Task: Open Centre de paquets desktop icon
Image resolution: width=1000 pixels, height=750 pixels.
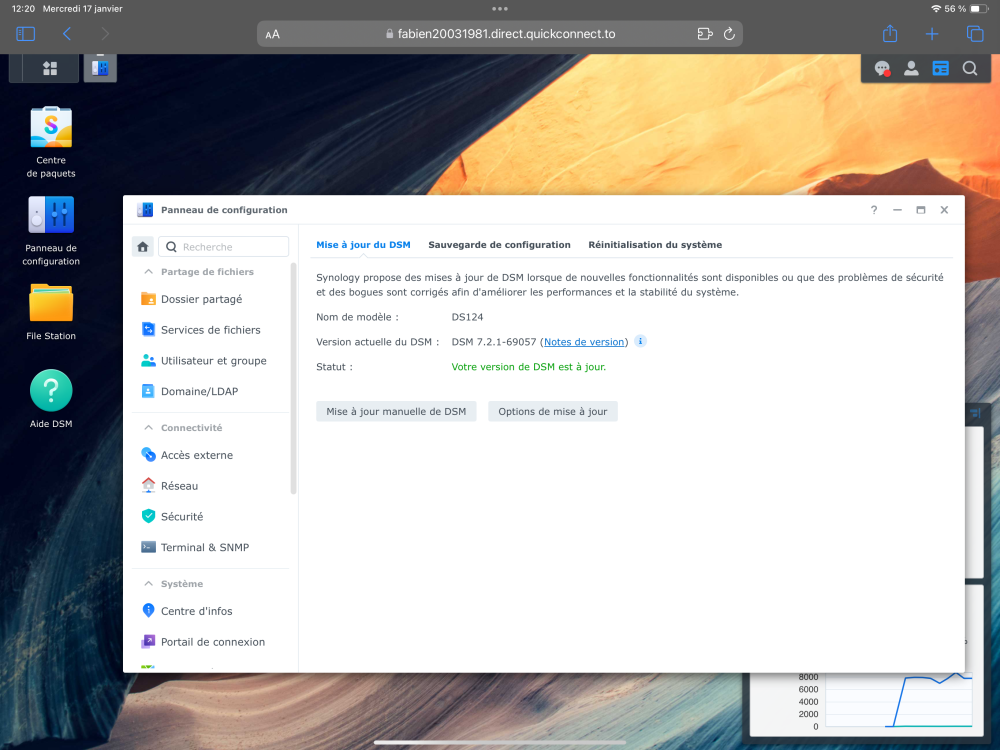Action: pyautogui.click(x=51, y=127)
